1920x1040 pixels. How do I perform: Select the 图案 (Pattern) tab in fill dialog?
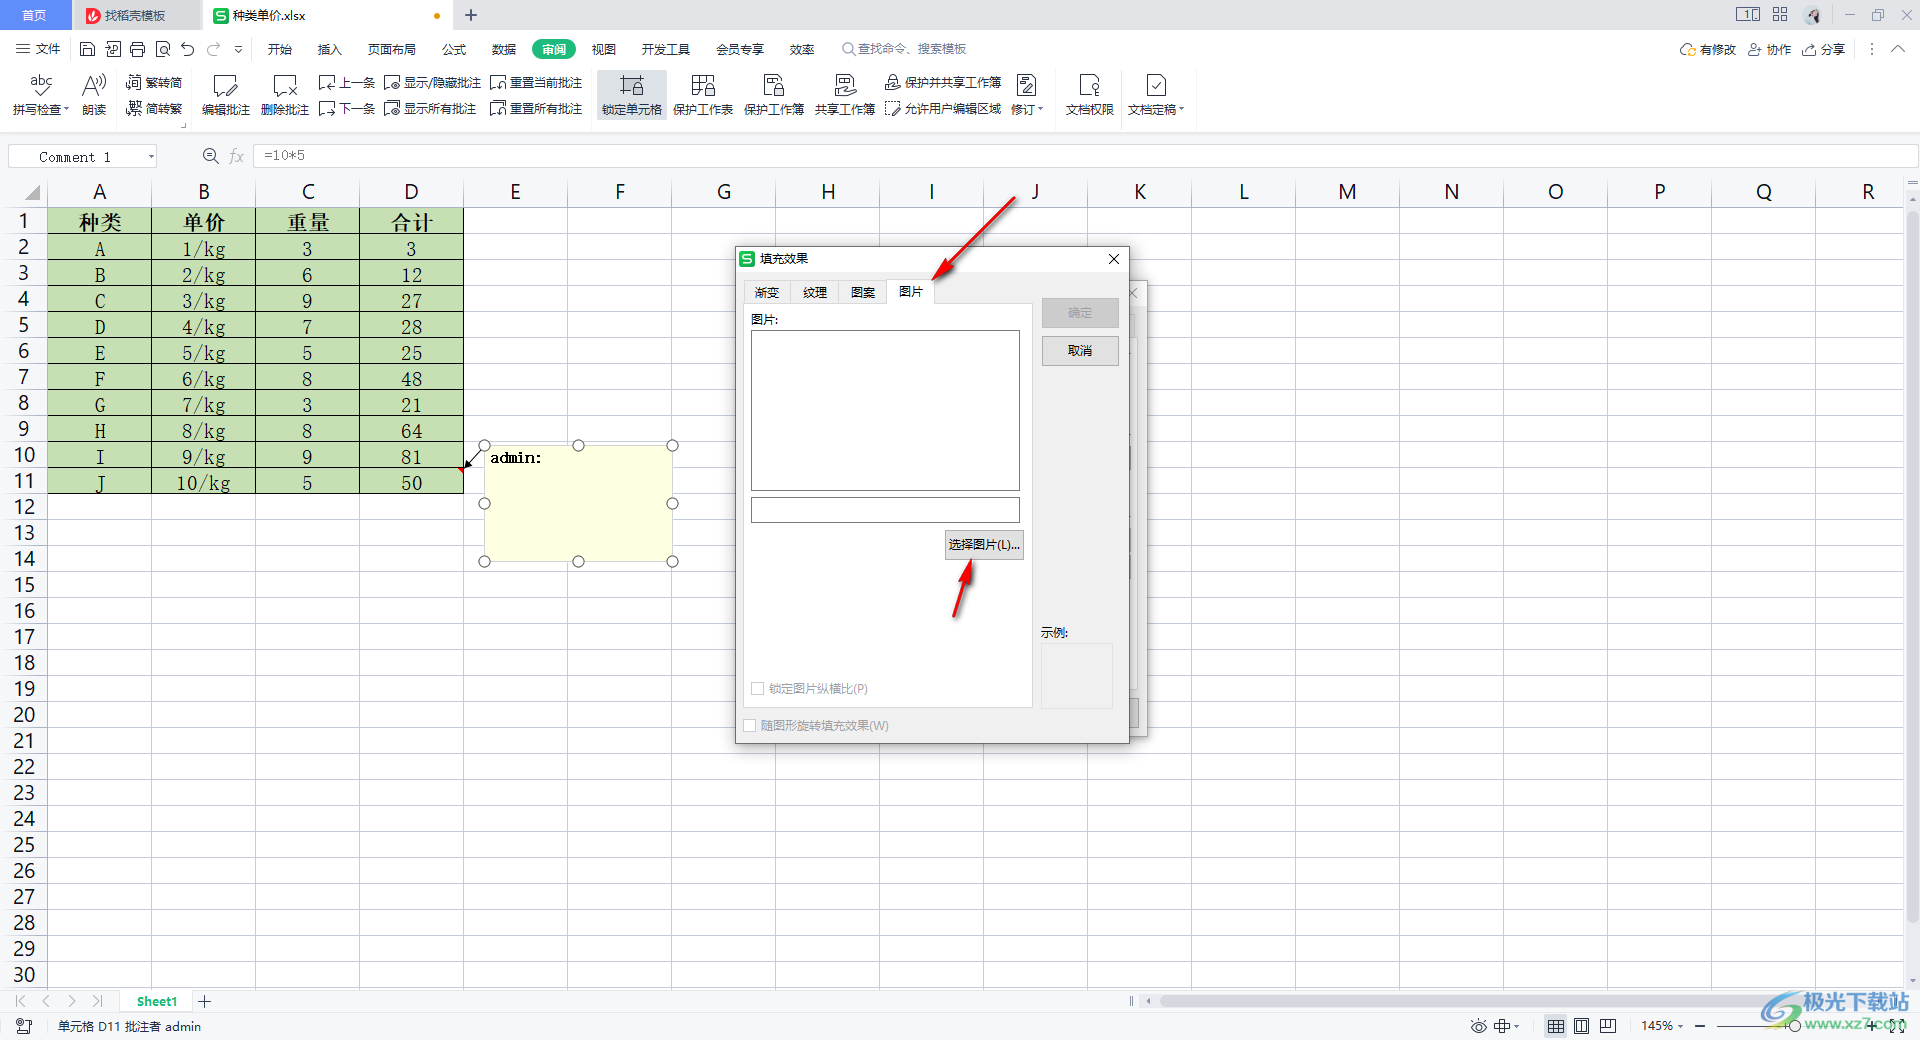[863, 292]
